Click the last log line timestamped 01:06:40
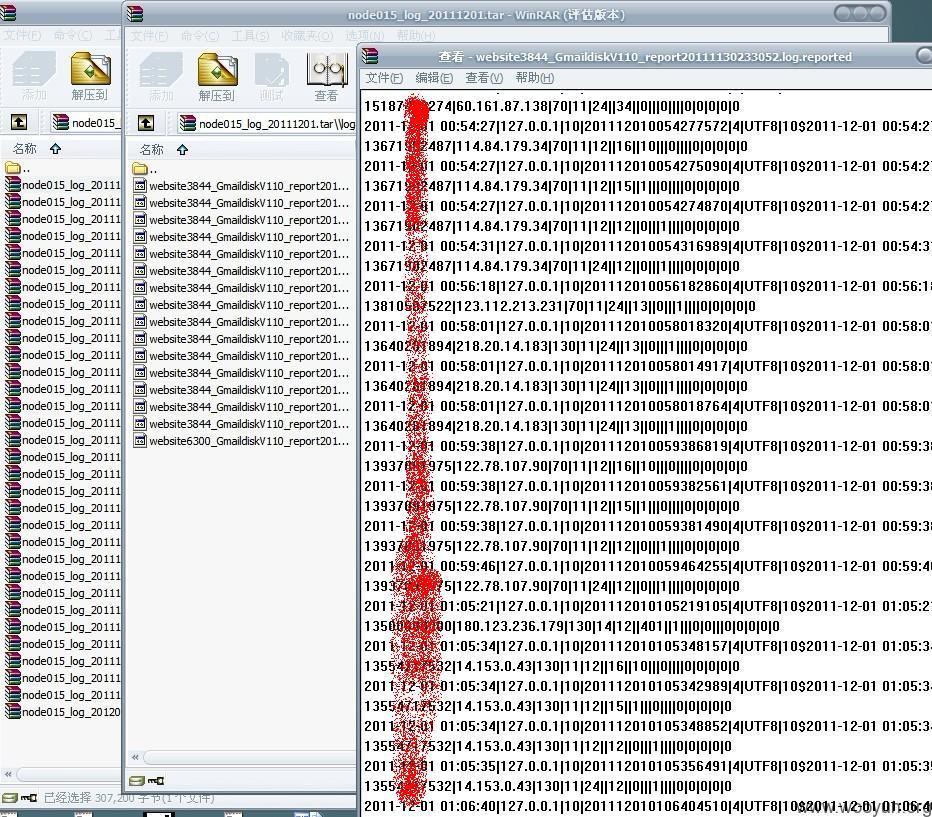 coord(648,806)
